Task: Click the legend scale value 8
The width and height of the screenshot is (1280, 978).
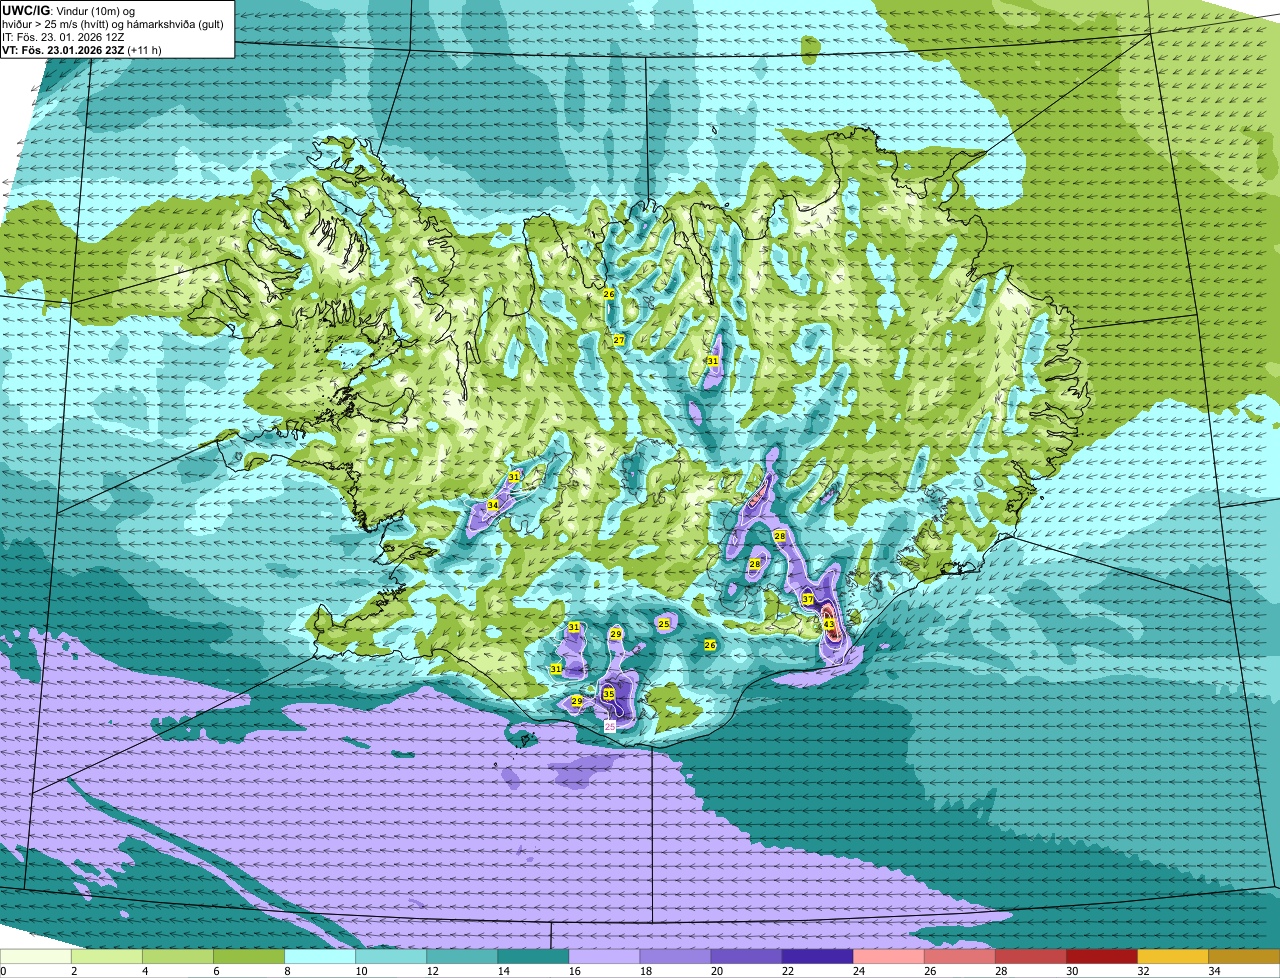Action: (287, 971)
